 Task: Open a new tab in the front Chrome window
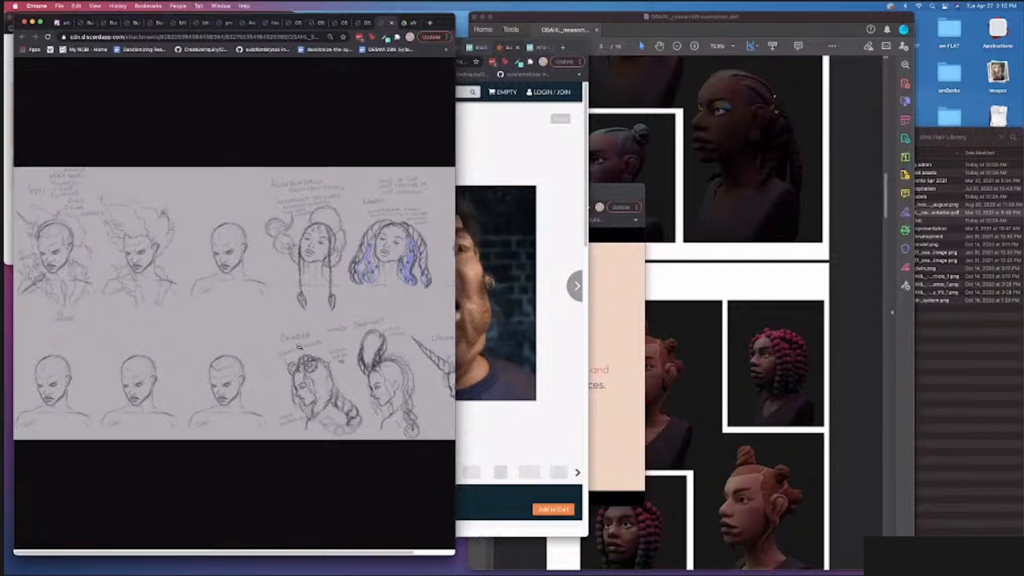coord(430,23)
